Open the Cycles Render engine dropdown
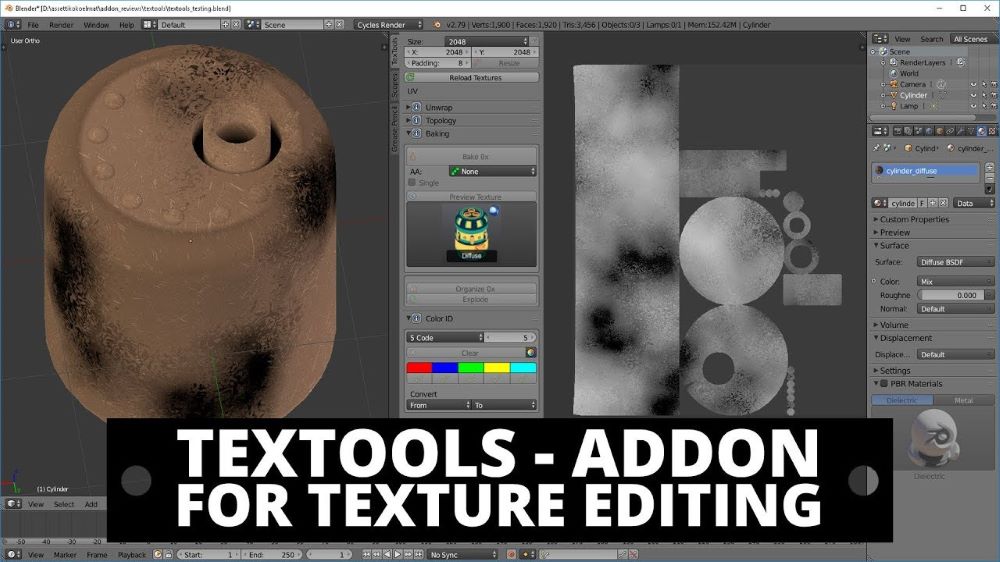Viewport: 1000px width, 562px height. coord(388,25)
